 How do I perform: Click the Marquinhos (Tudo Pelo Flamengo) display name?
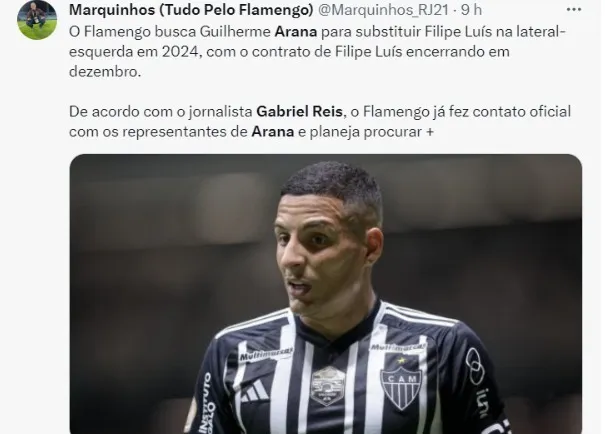coord(191,10)
